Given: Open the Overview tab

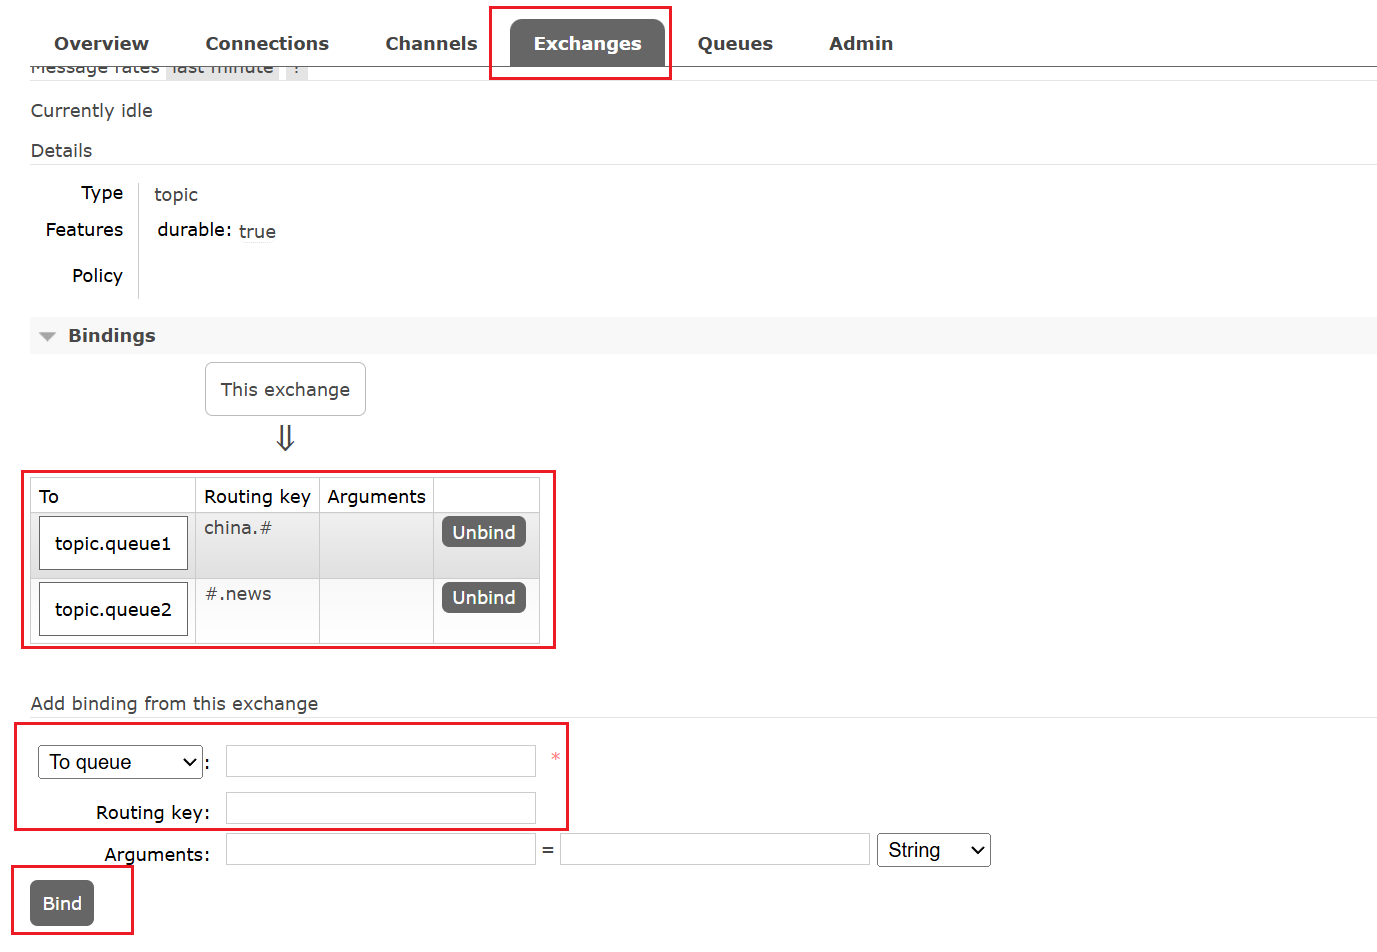Looking at the screenshot, I should [101, 43].
